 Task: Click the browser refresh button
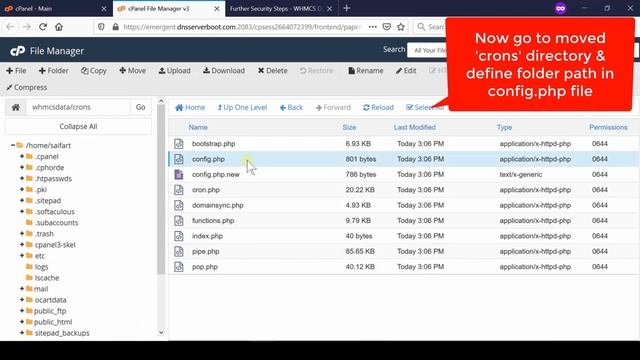click(x=43, y=27)
